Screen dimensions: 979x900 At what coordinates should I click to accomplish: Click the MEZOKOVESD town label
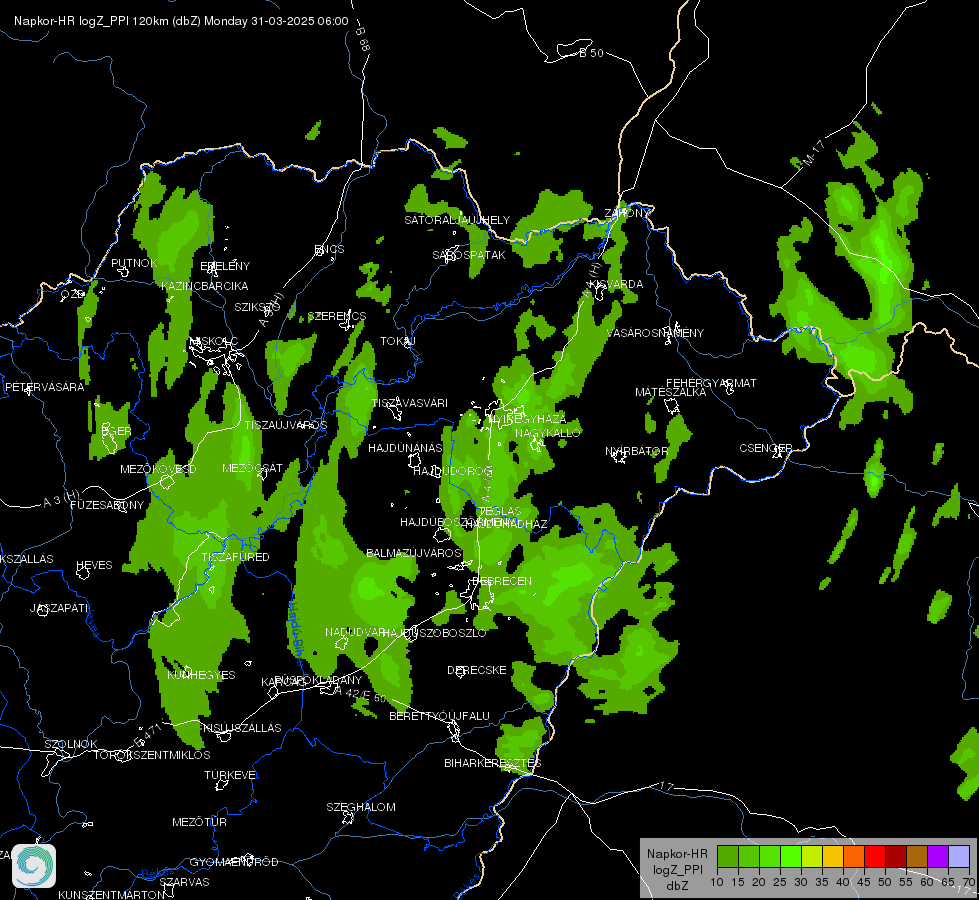158,469
